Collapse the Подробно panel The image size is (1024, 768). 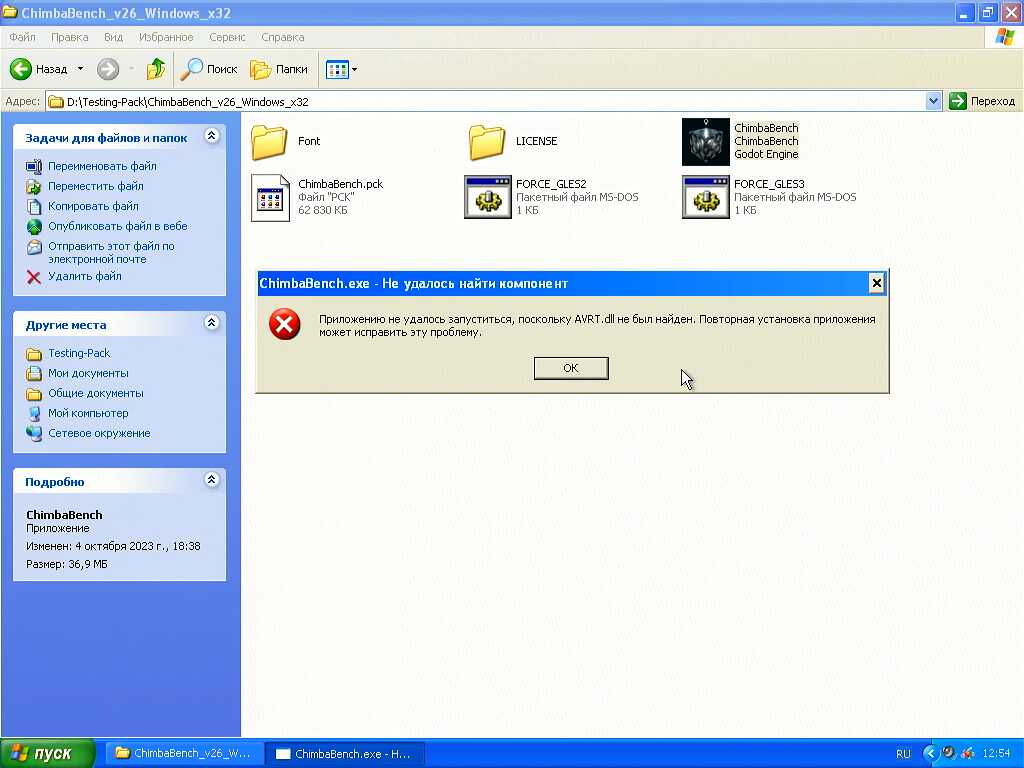[x=212, y=480]
